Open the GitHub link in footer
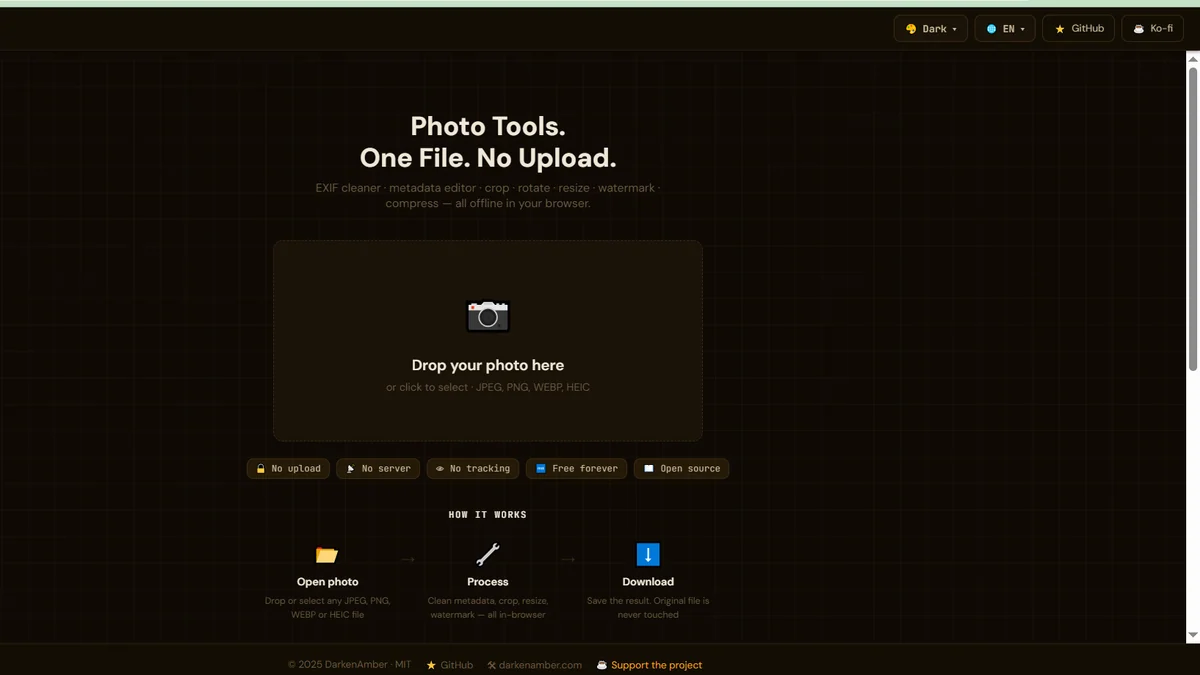Screen dimensions: 1200x675 (450, 665)
